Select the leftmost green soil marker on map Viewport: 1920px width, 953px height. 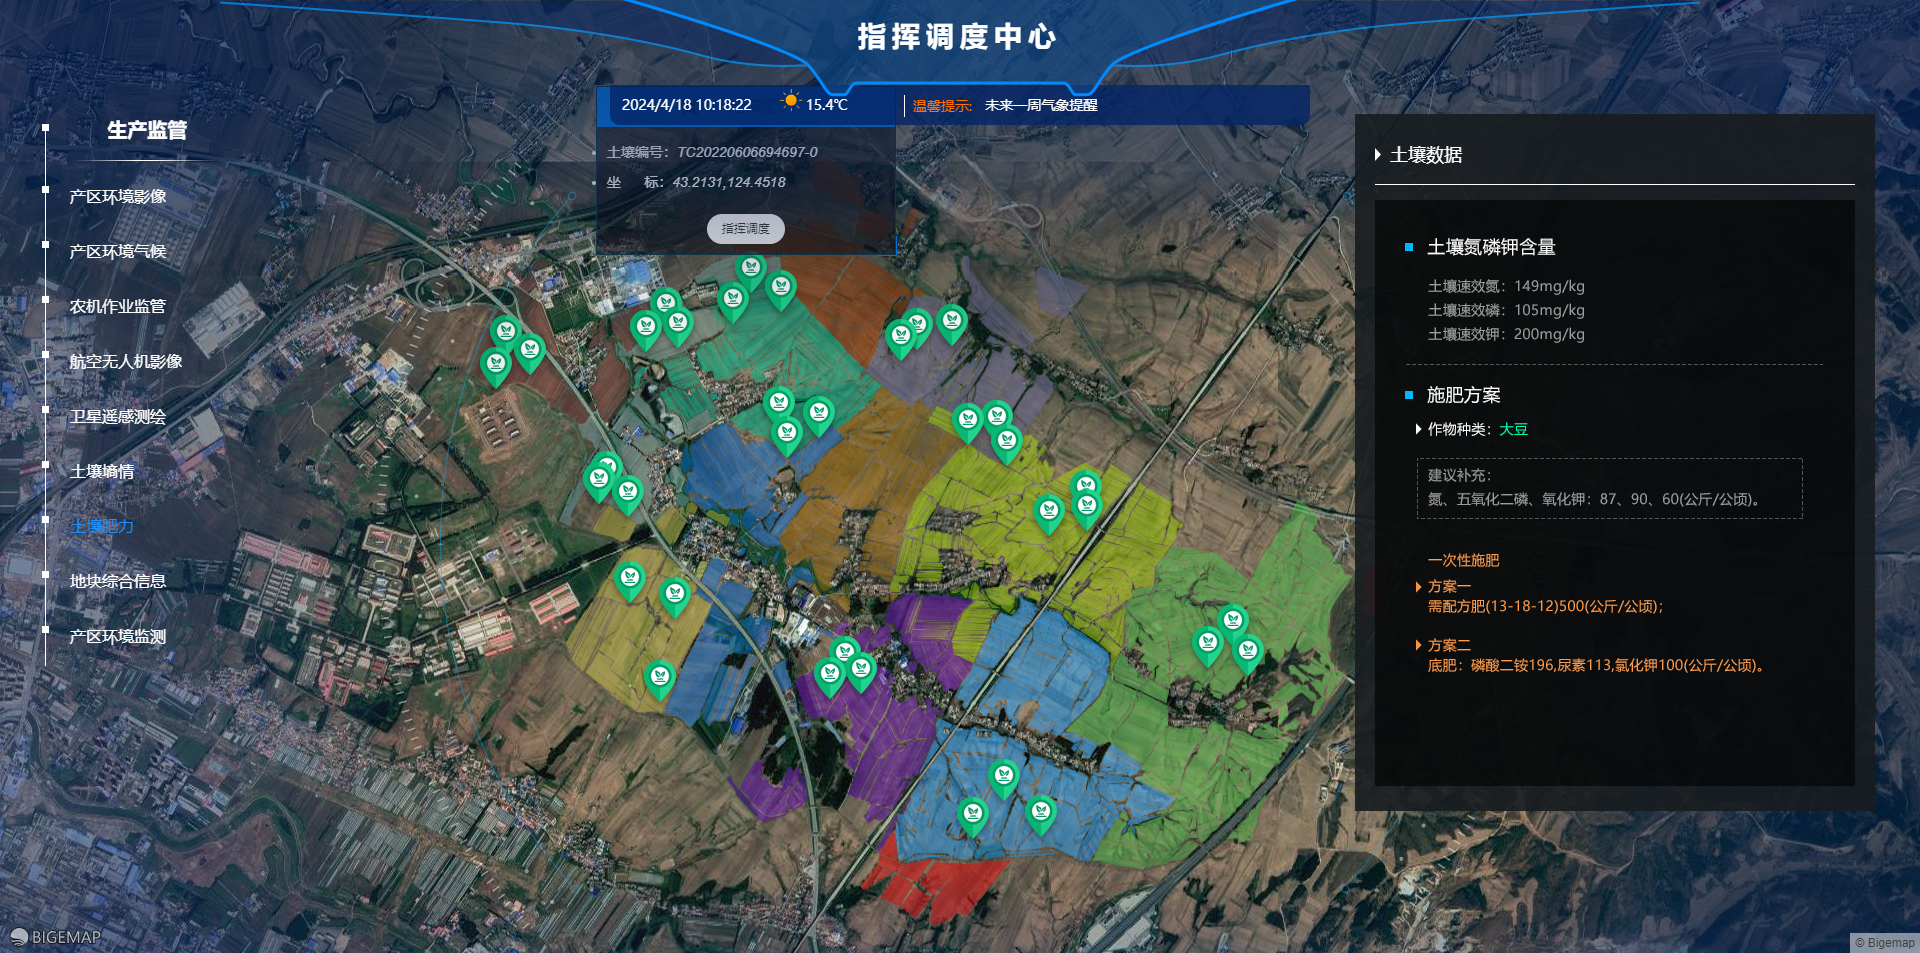tap(496, 364)
